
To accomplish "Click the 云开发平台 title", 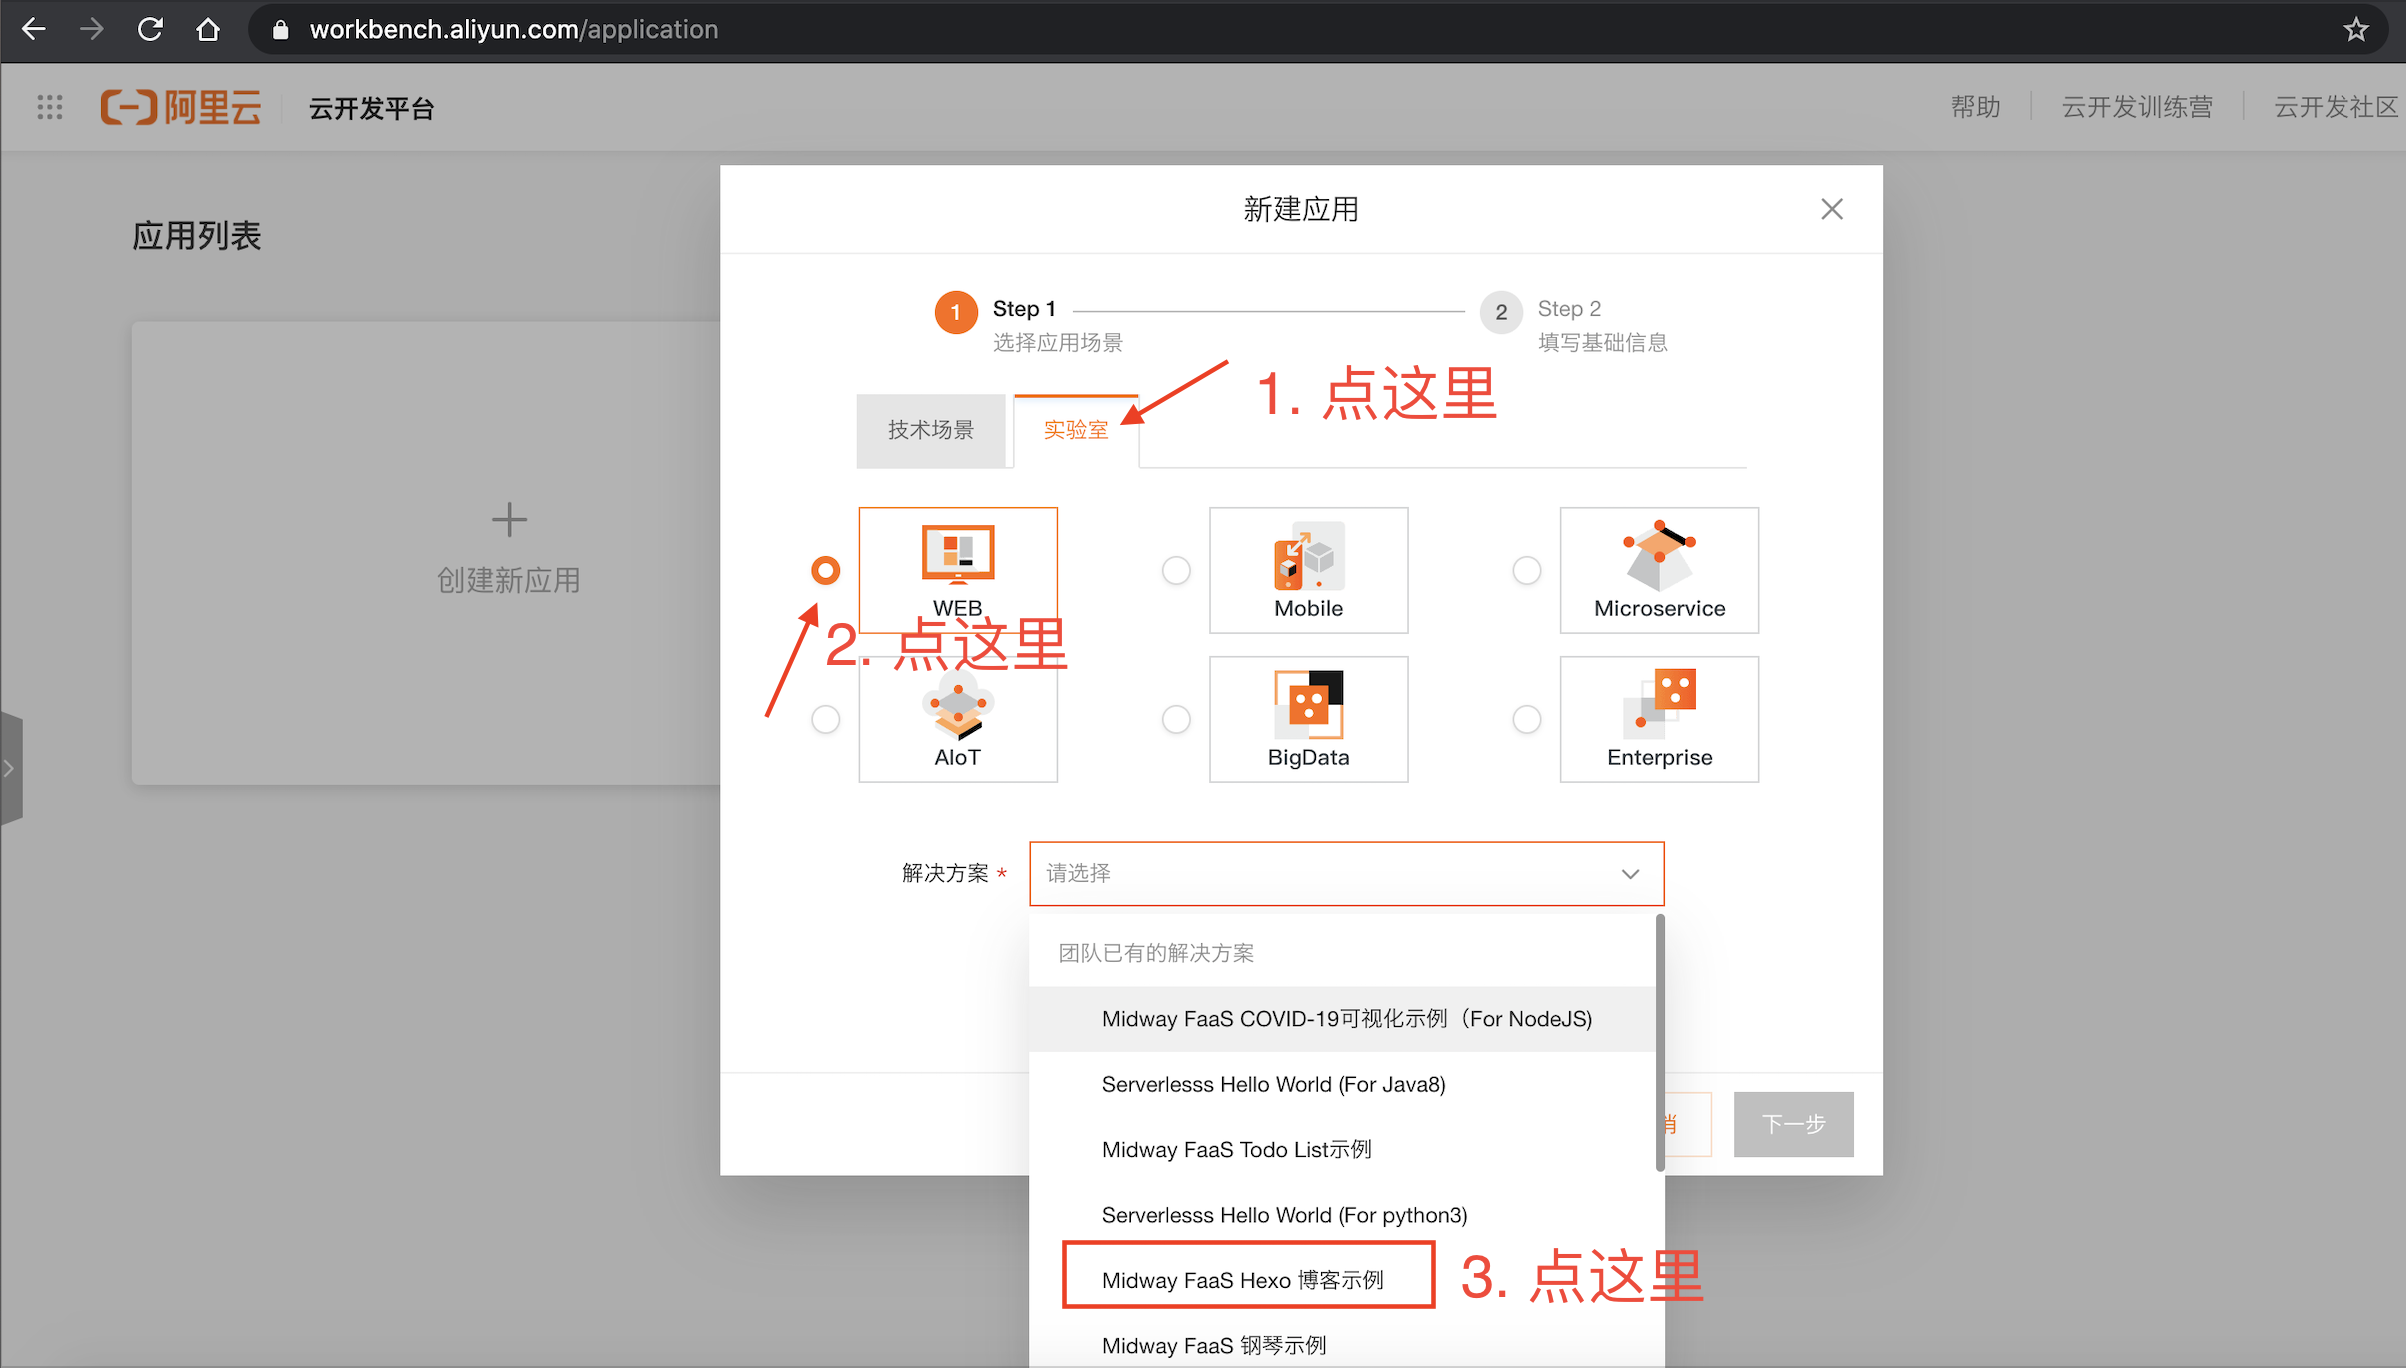I will tap(371, 108).
